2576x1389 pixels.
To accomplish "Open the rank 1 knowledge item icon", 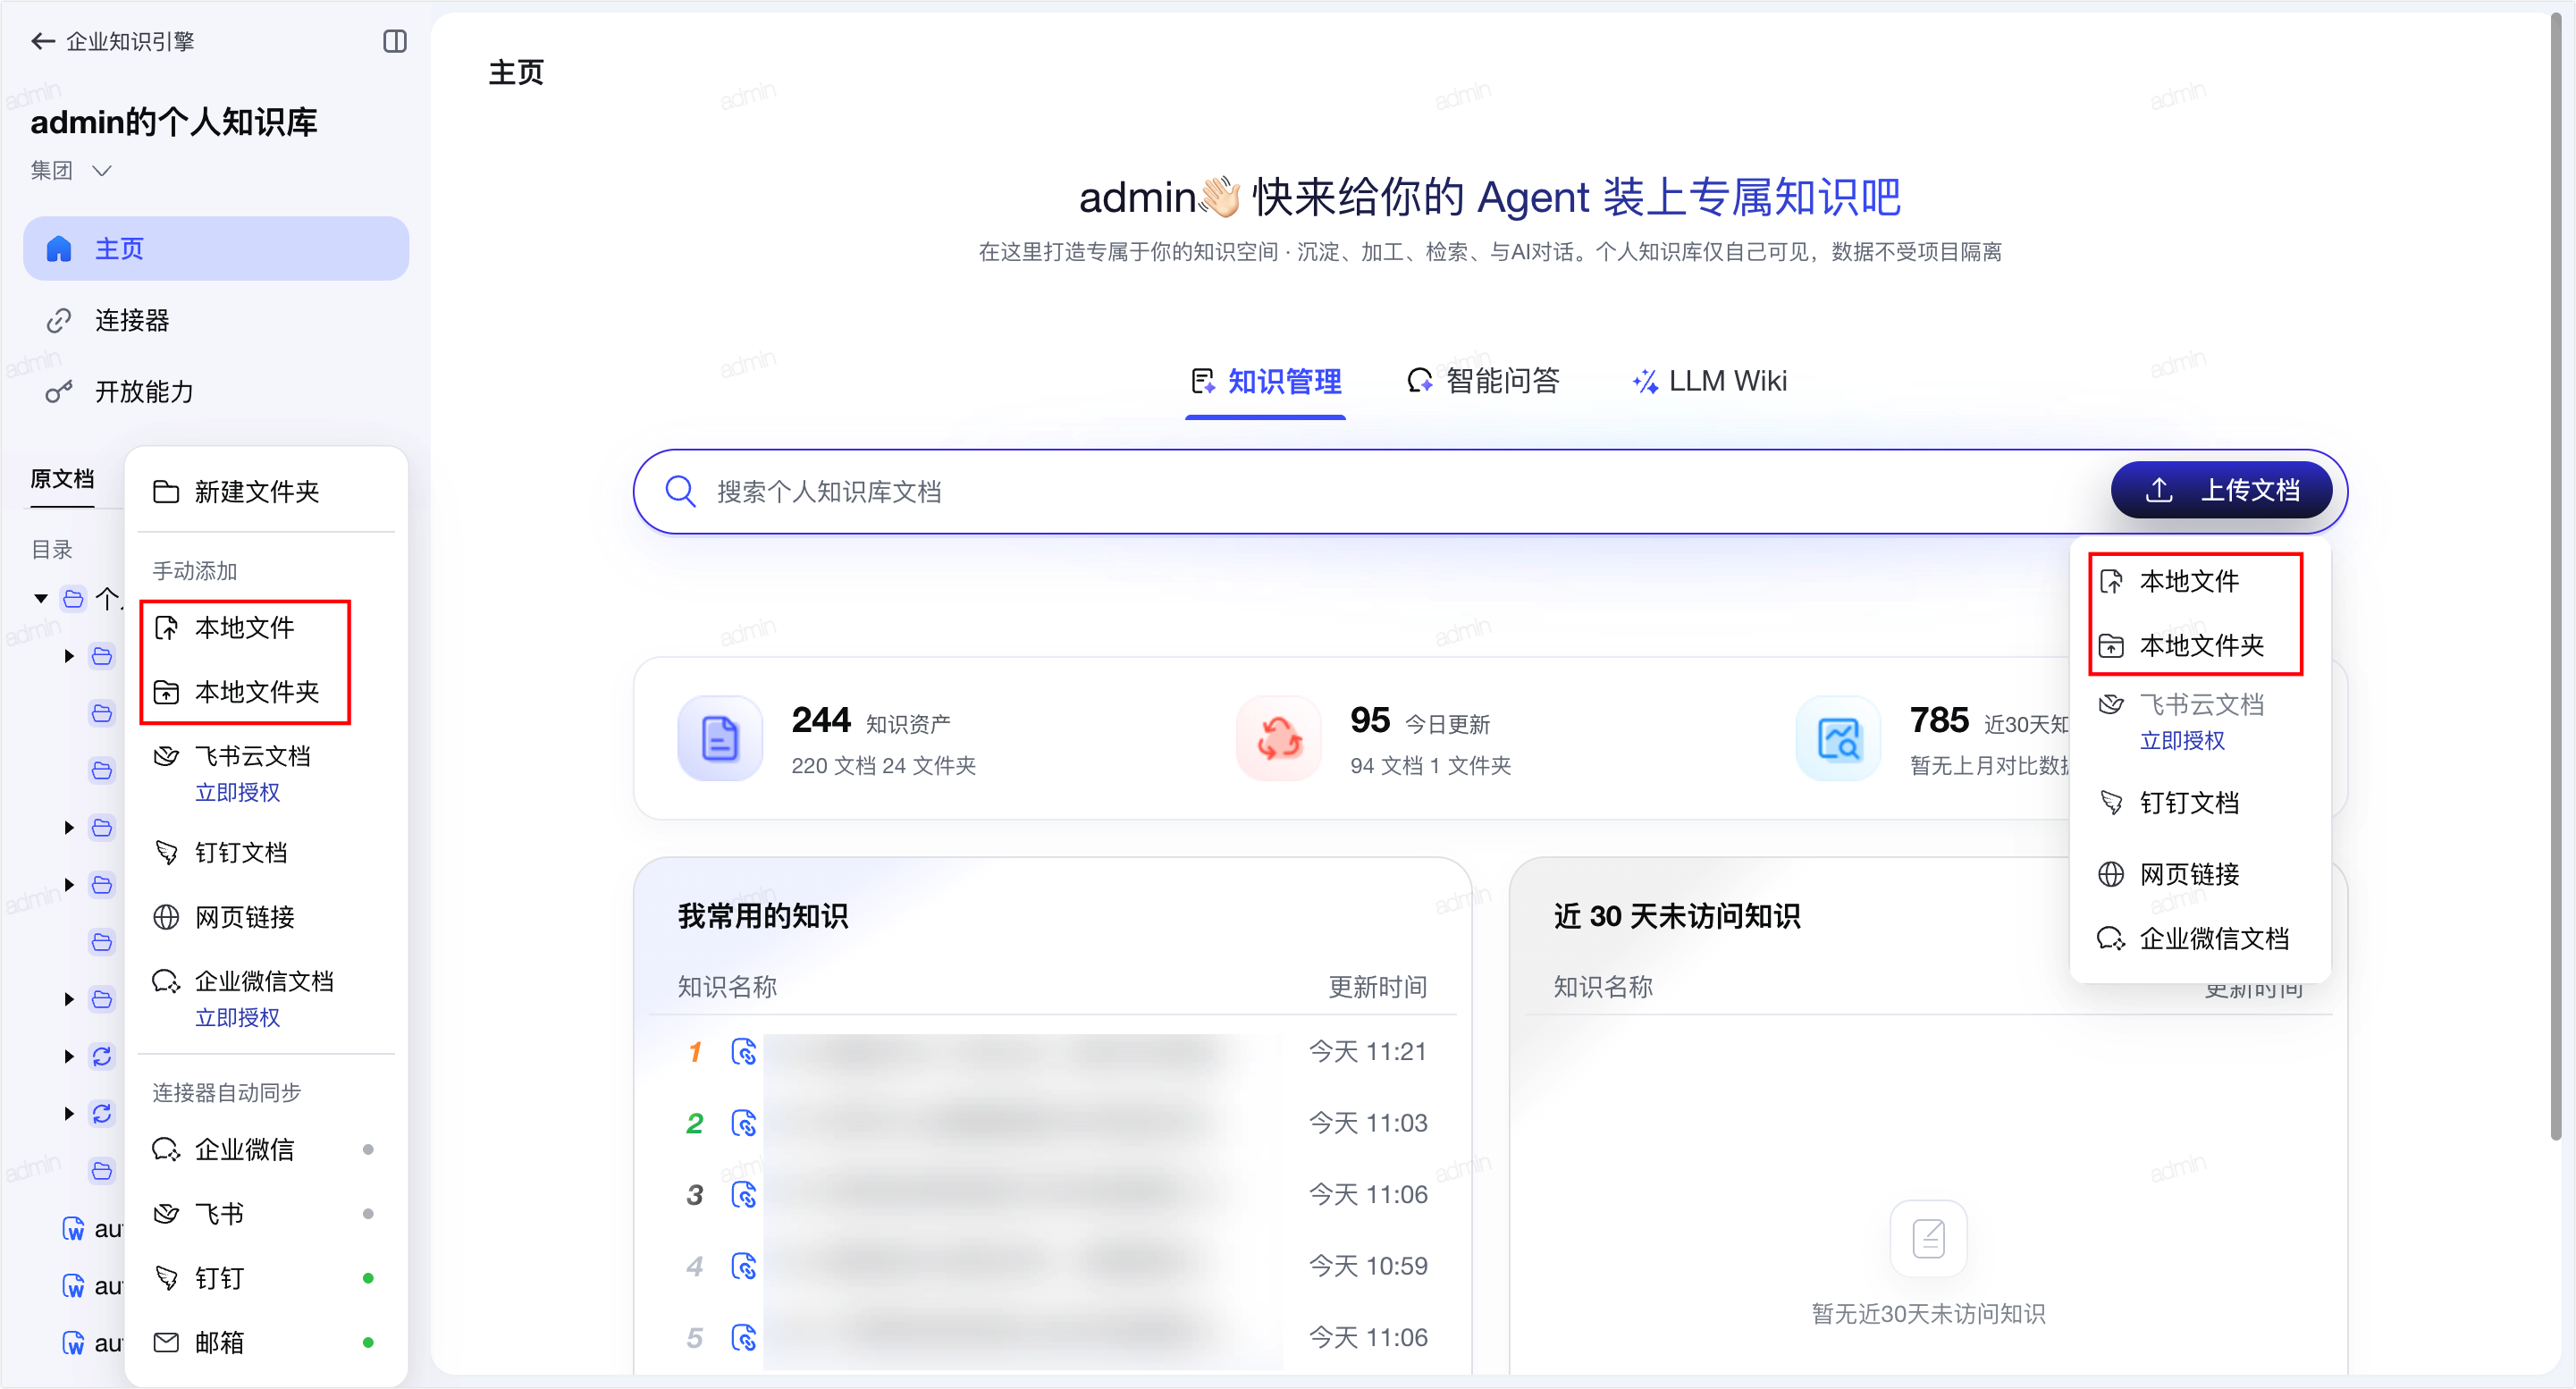I will tap(744, 1052).
